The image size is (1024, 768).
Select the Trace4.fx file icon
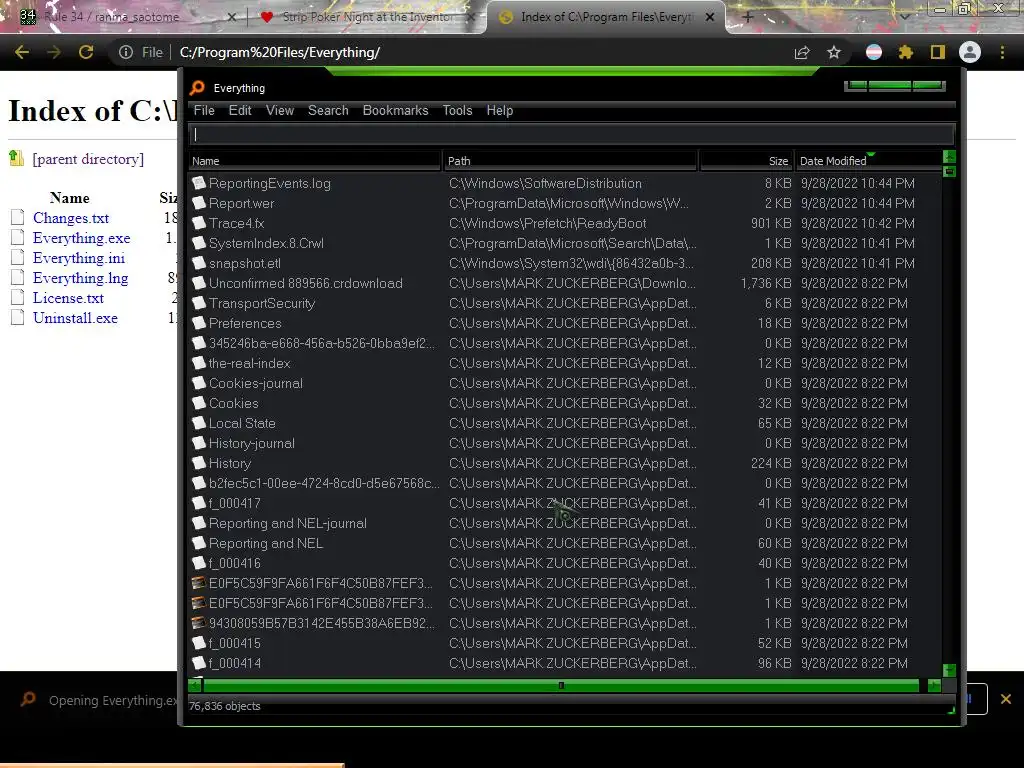pos(199,223)
